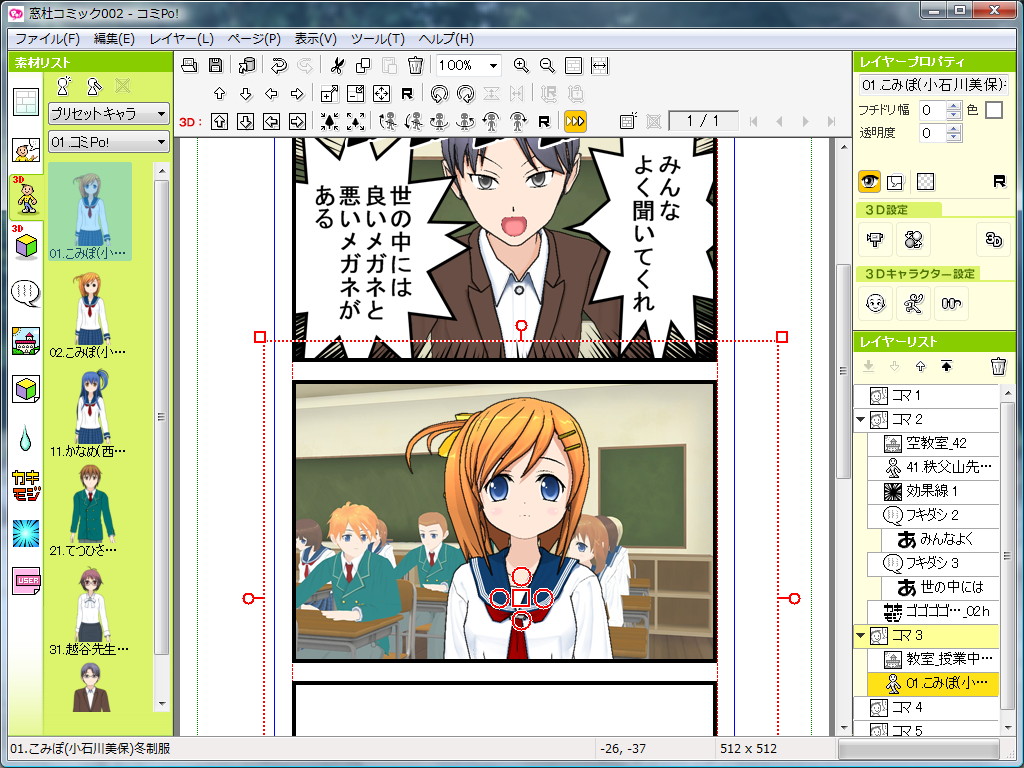This screenshot has width=1024, height=768.
Task: Undo the last action
Action: [279, 65]
